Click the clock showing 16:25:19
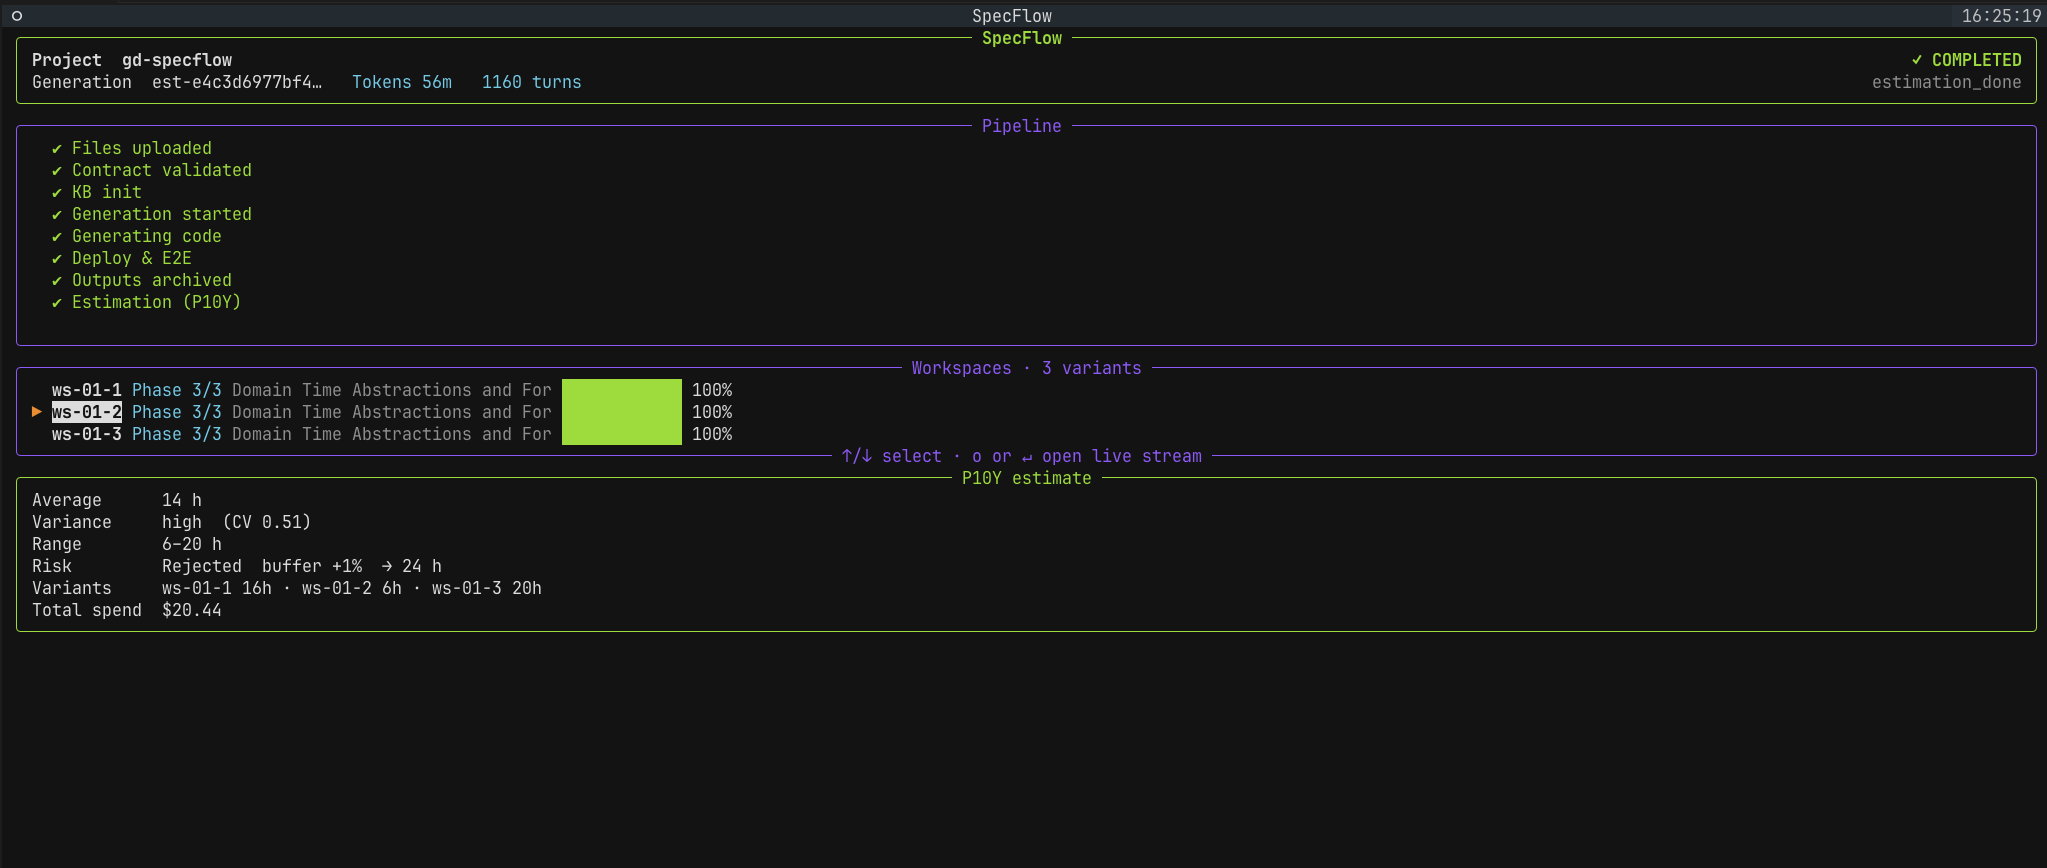 pos(2002,16)
